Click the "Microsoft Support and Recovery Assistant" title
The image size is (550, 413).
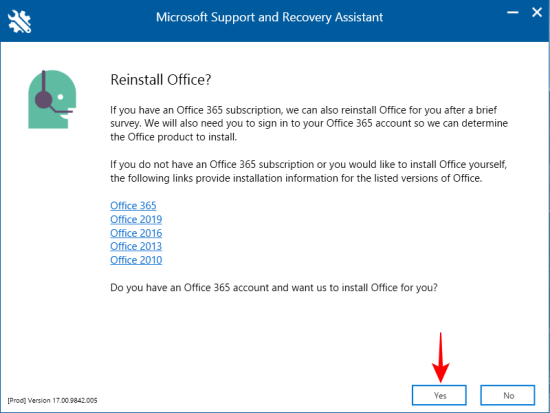[269, 17]
